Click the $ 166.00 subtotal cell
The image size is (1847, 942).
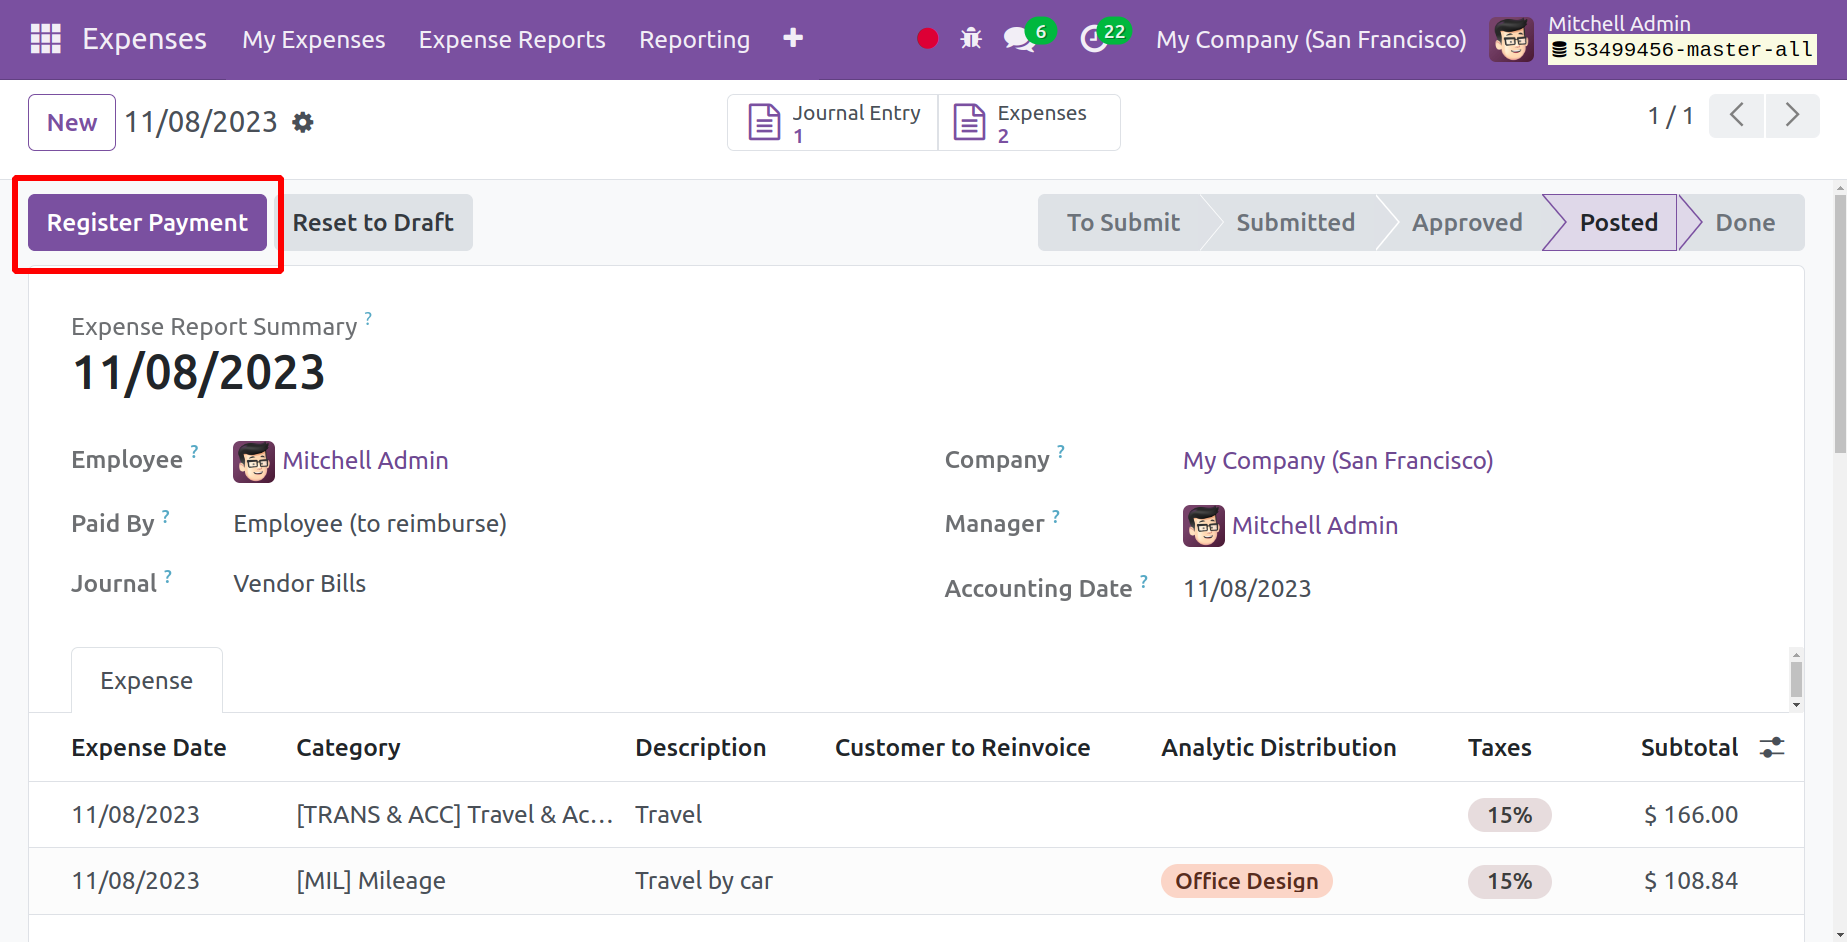click(1691, 815)
